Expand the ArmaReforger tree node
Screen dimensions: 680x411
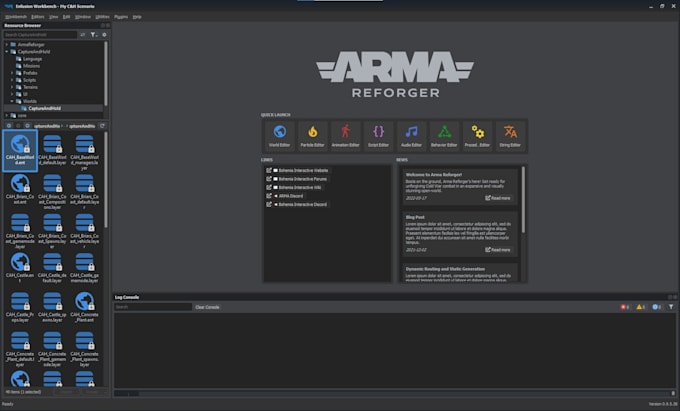(x=7, y=45)
